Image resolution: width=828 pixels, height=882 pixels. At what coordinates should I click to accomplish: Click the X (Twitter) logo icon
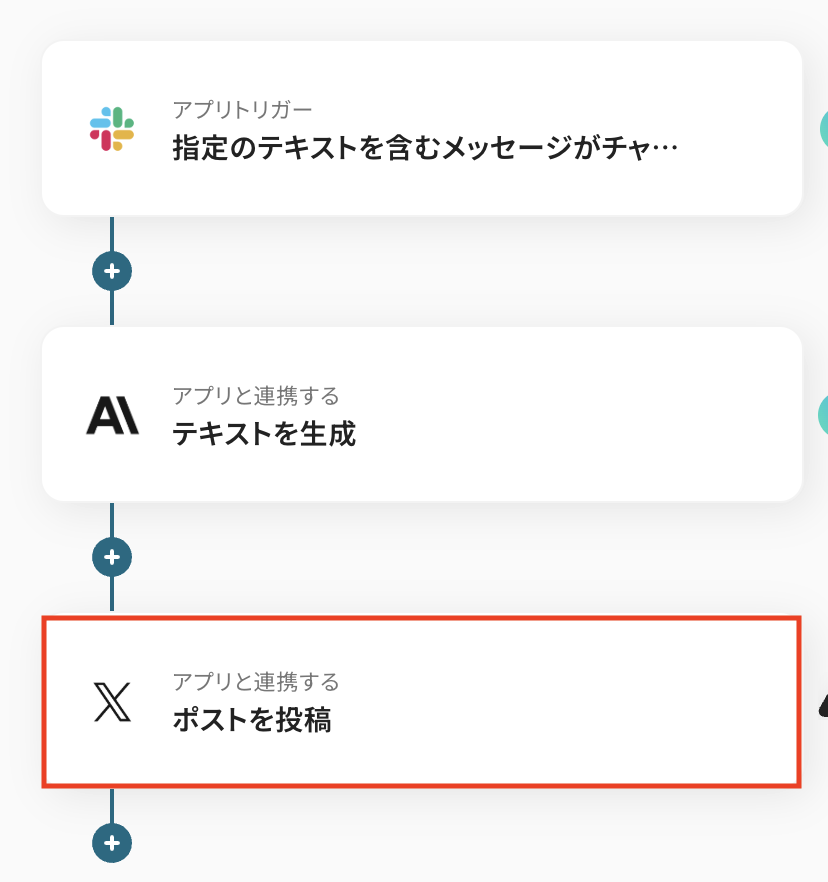[112, 702]
